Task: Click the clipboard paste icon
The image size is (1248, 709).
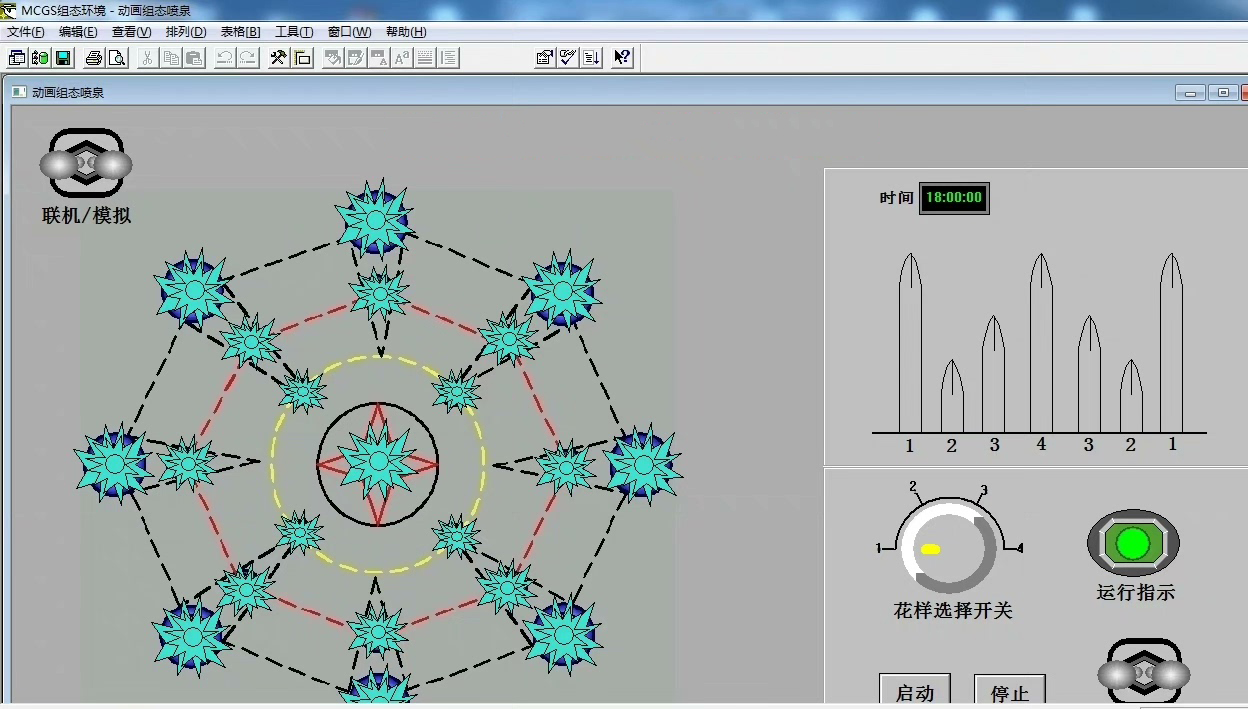Action: point(194,57)
